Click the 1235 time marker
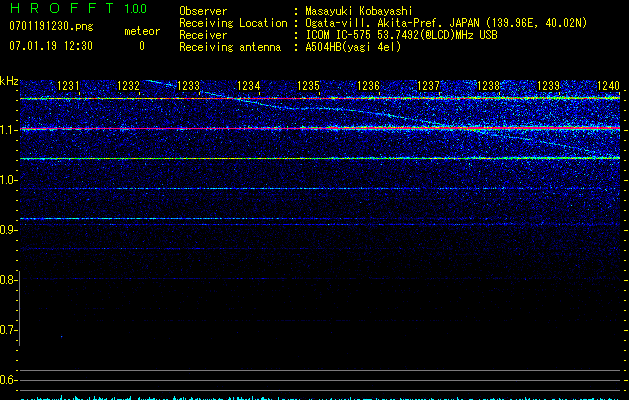This screenshot has height=400, width=629. [x=308, y=87]
